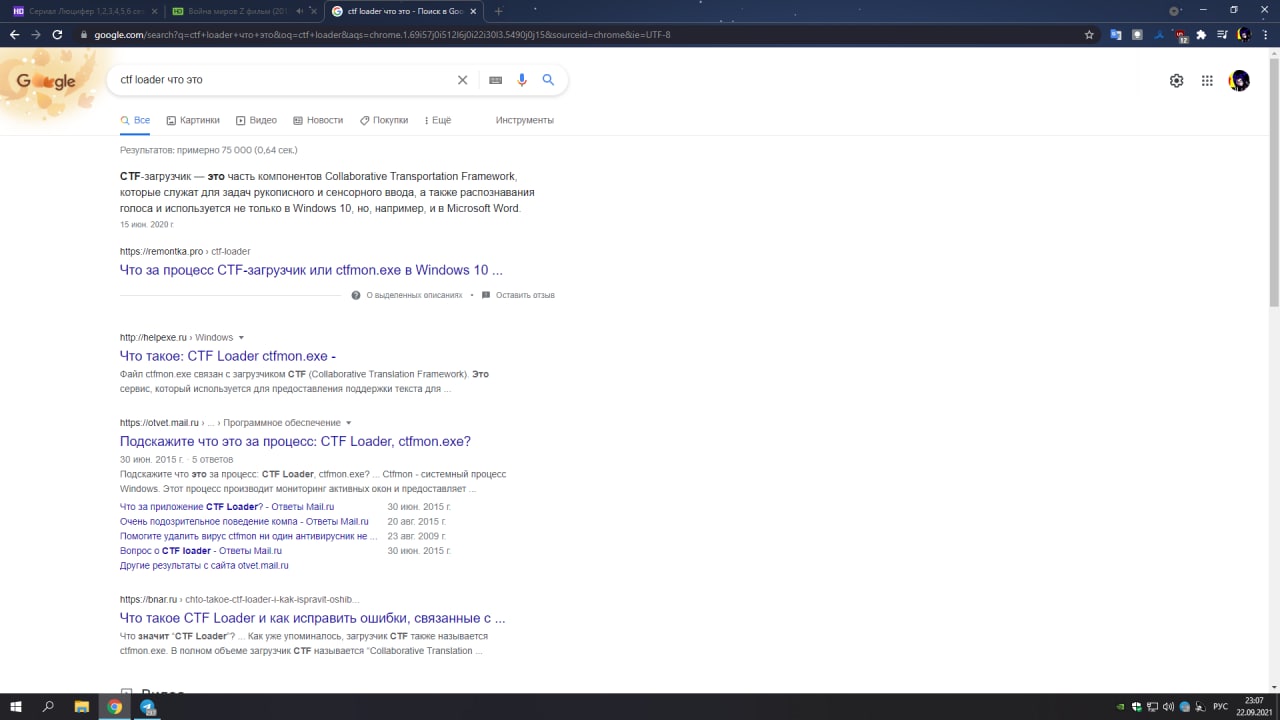The height and width of the screenshot is (720, 1280).
Task: Click the browser forward arrow
Action: [36, 34]
